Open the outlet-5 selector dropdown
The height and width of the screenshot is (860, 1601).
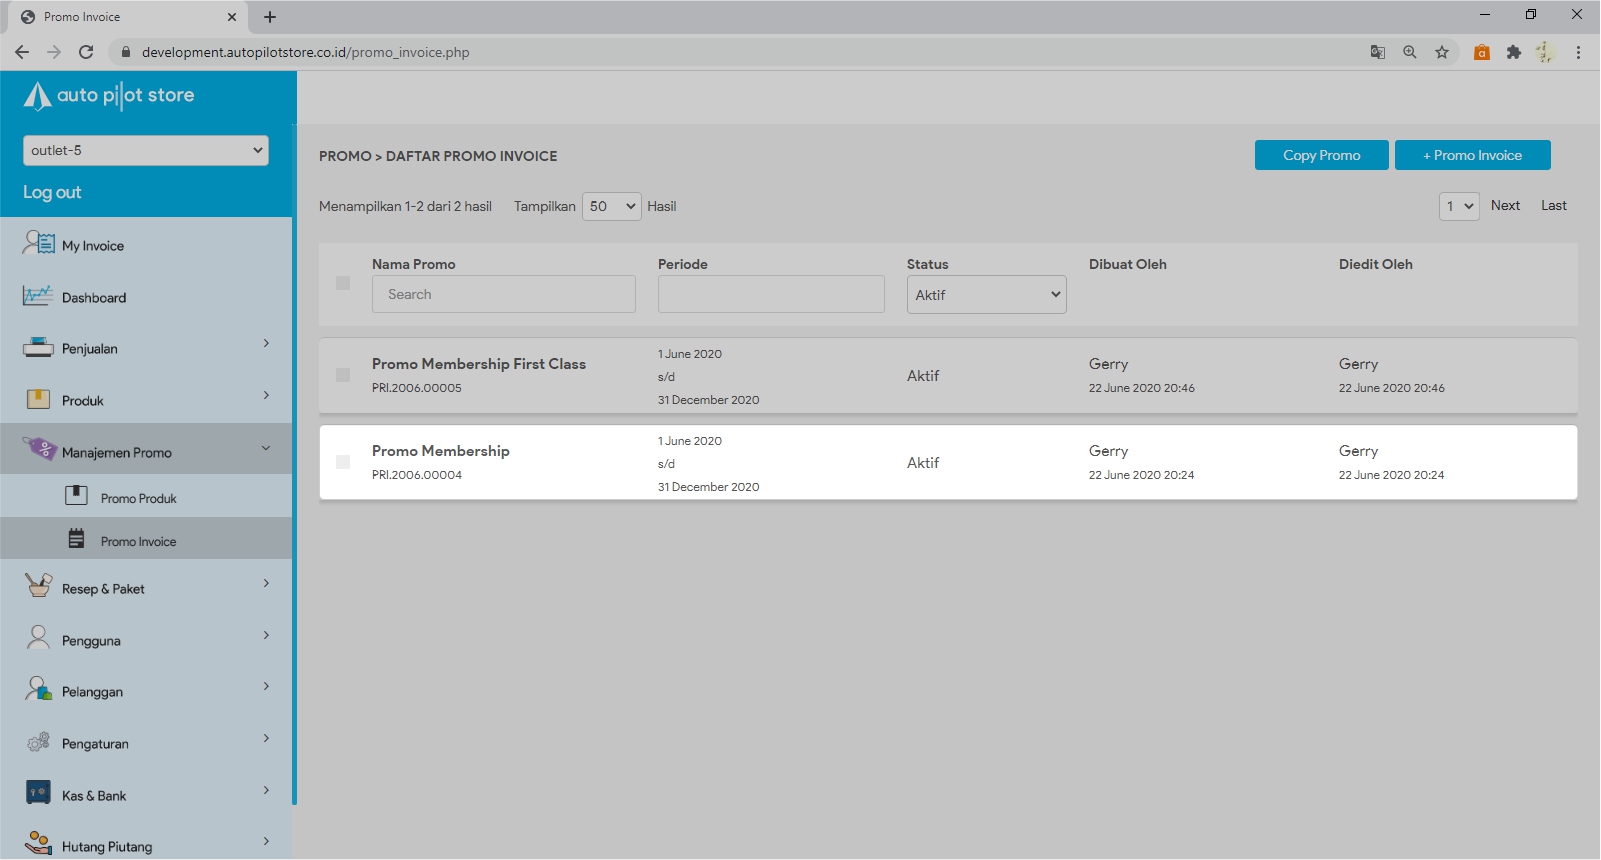click(146, 150)
